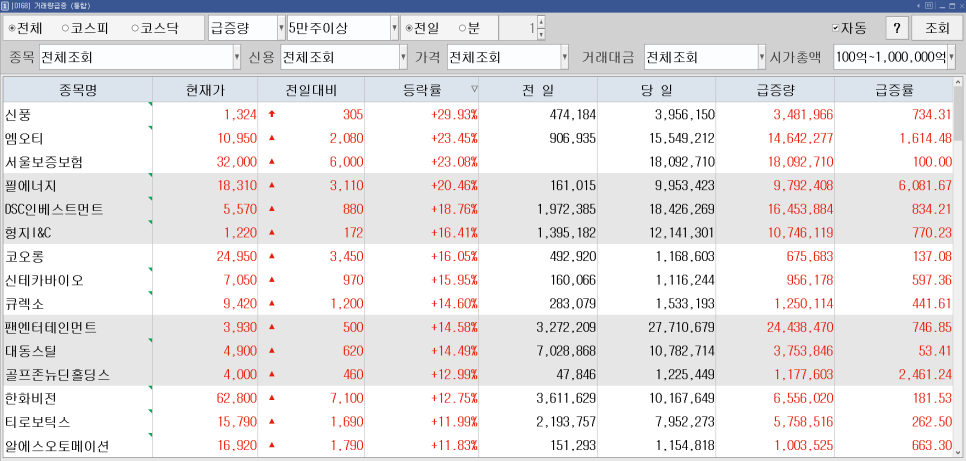Open help with the ? button
Viewport: 966px width, 461px height.
[x=897, y=28]
